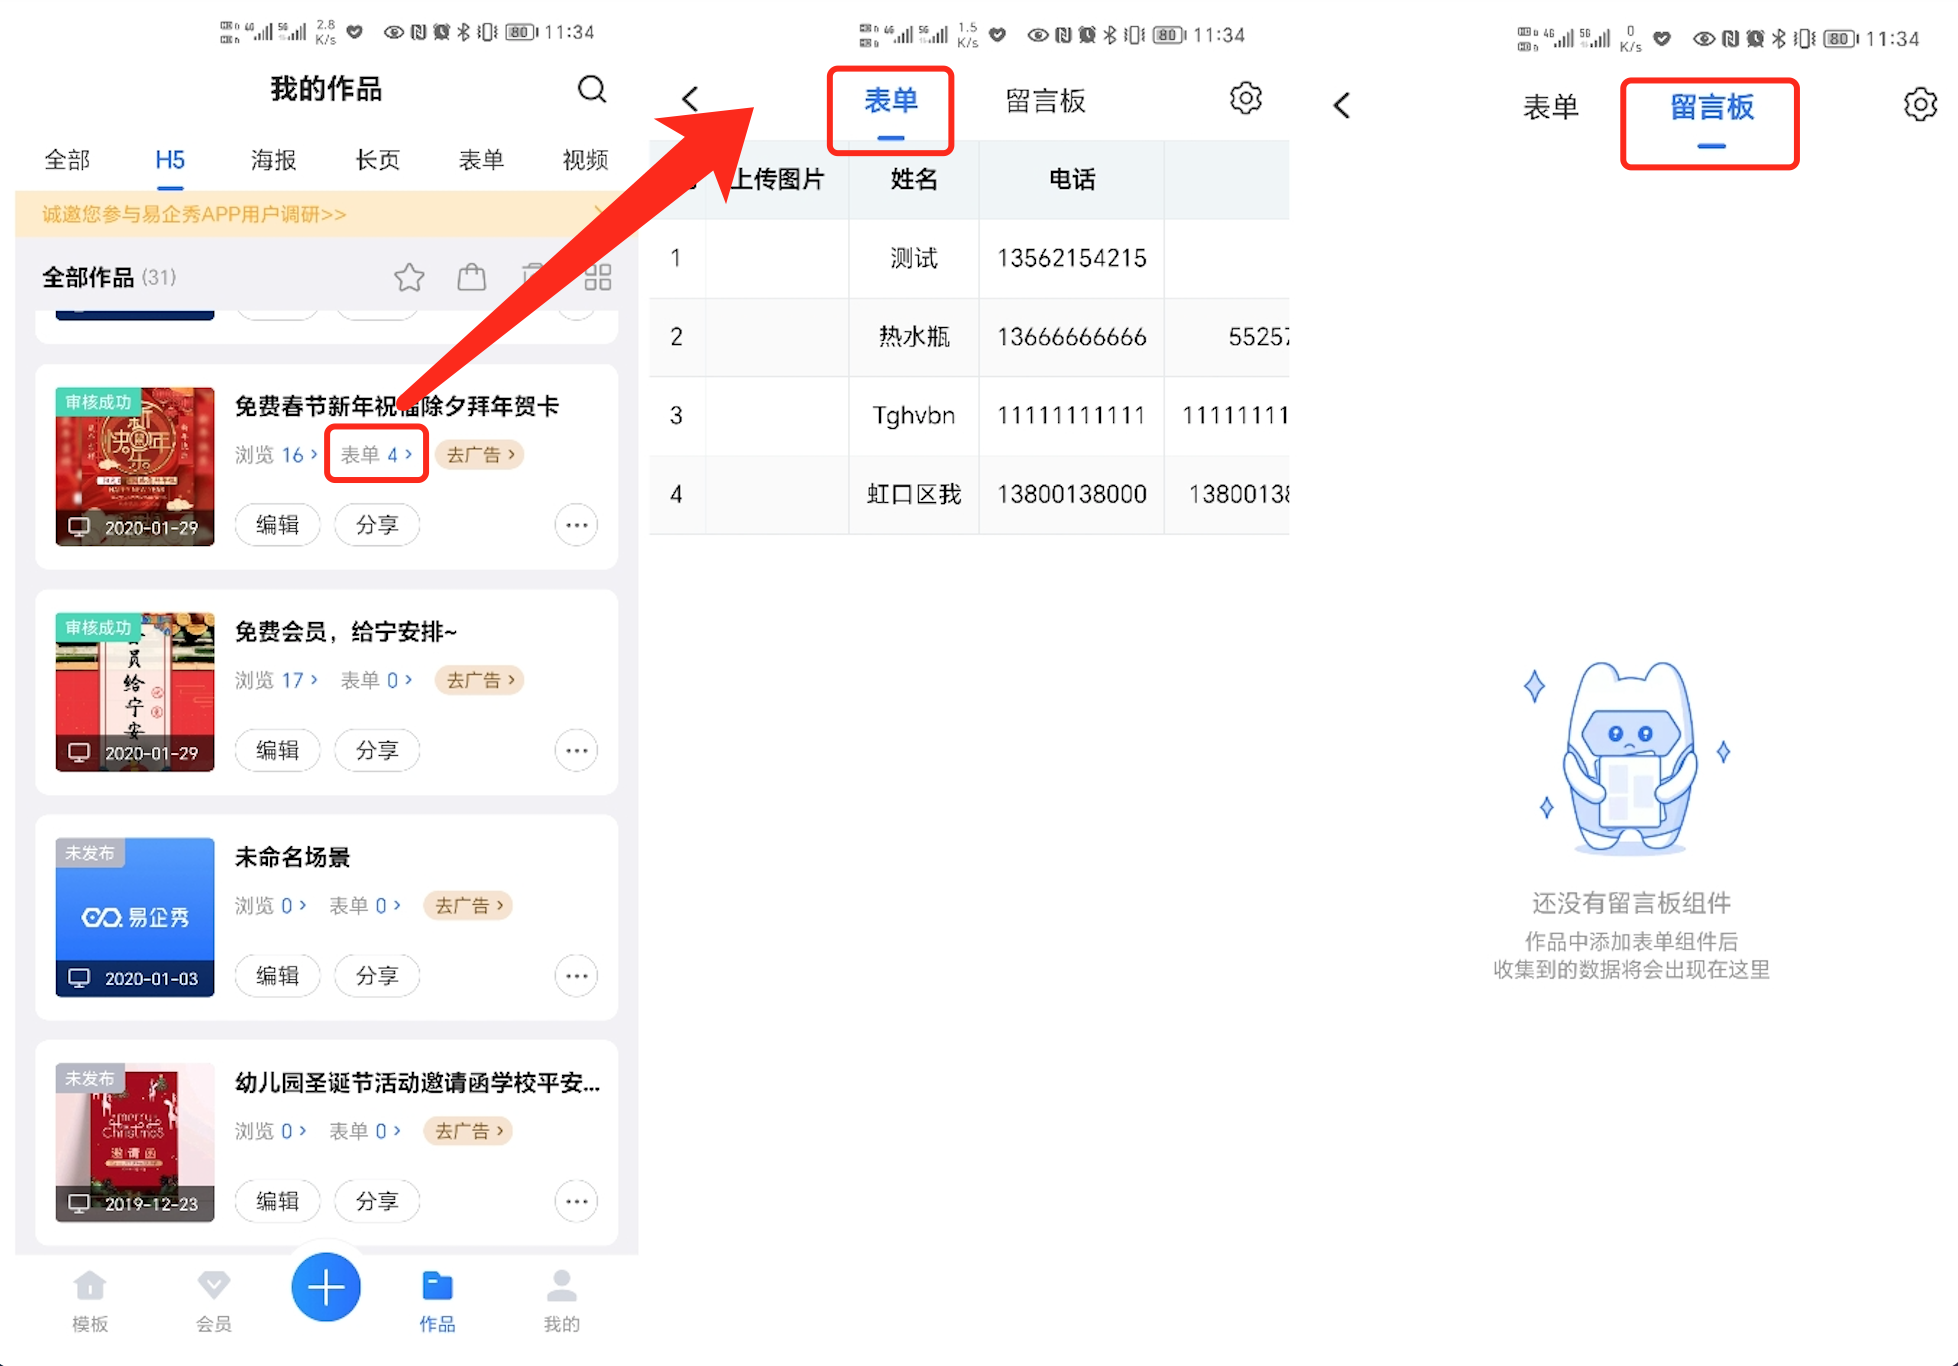Expand 表单 4 for the 春节 card

[376, 455]
